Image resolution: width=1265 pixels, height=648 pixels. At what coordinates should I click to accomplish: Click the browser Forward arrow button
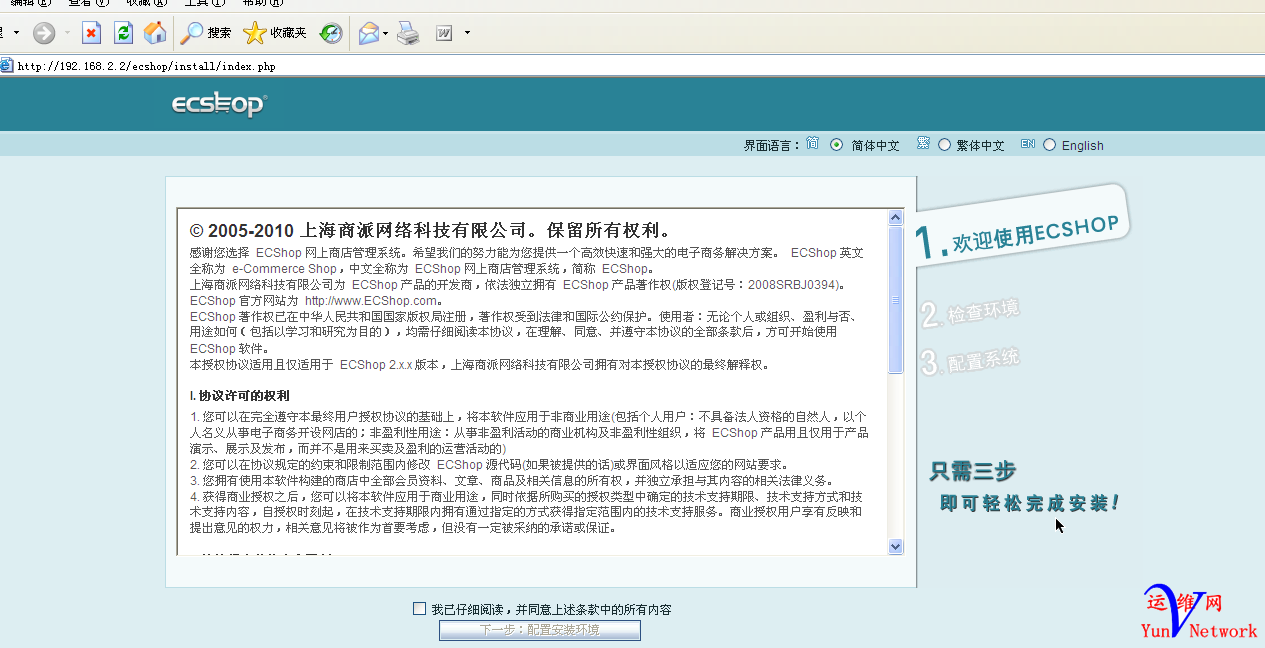coord(43,33)
